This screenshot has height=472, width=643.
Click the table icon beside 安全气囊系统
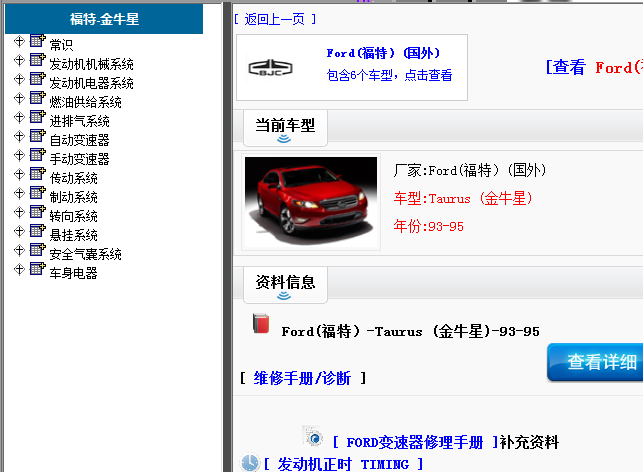click(38, 249)
